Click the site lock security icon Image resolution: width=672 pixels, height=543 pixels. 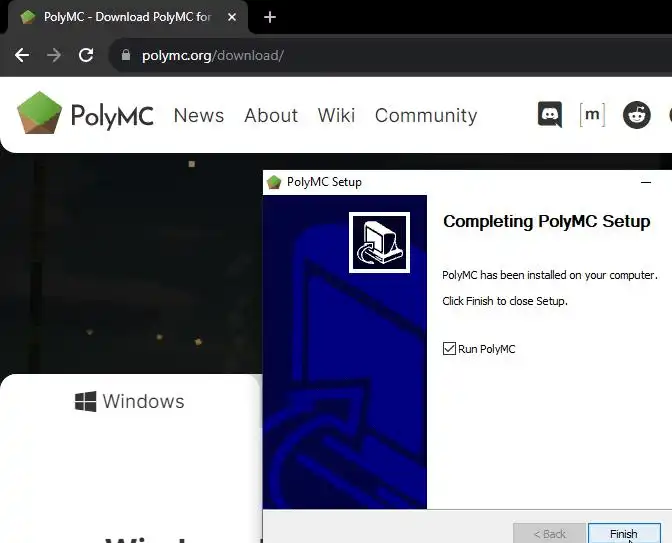(126, 55)
